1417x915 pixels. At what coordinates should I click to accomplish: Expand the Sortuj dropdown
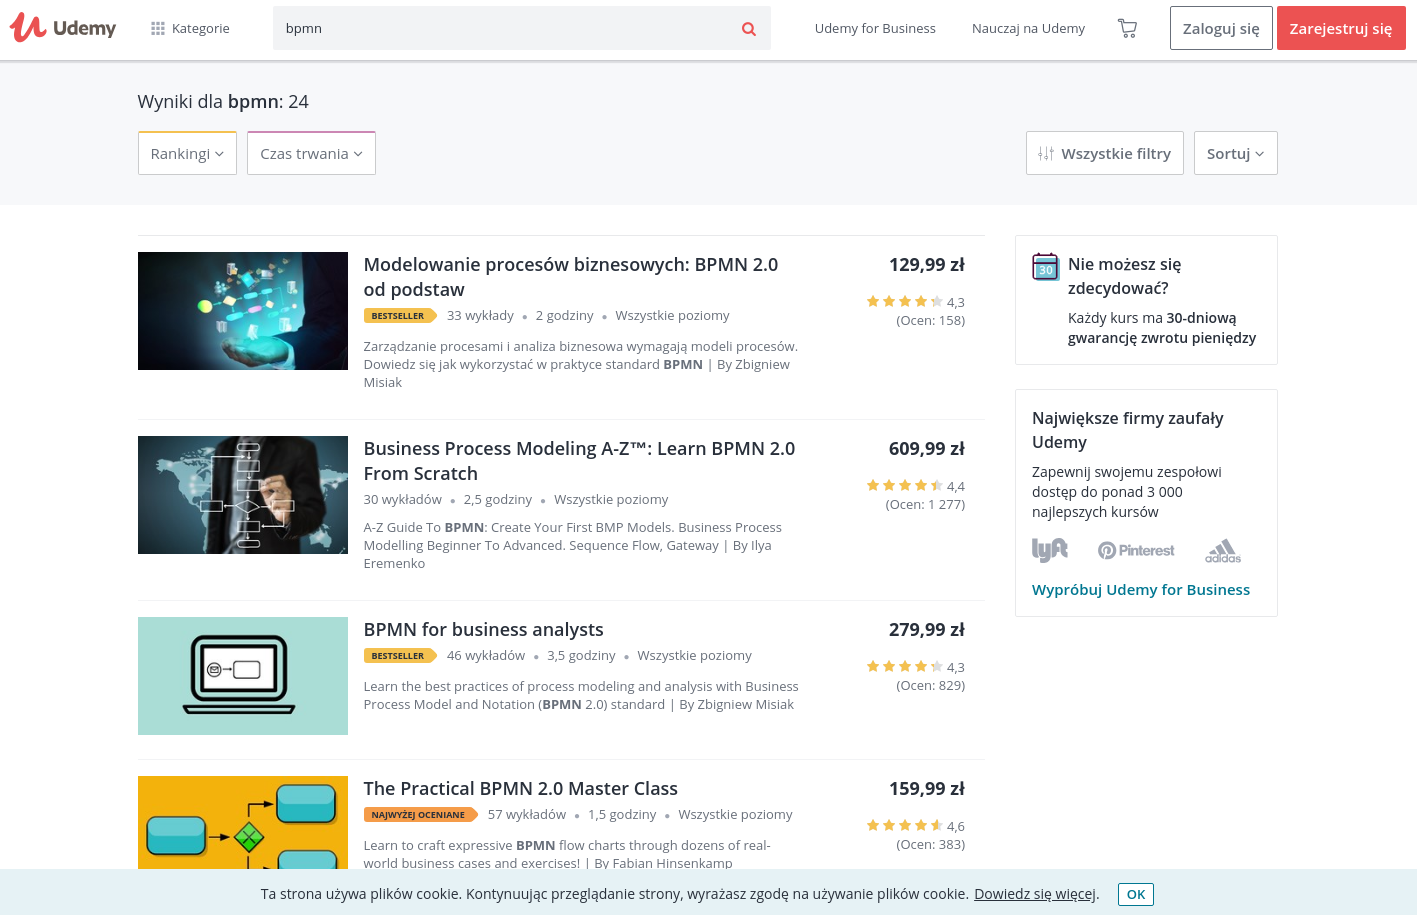tap(1235, 153)
